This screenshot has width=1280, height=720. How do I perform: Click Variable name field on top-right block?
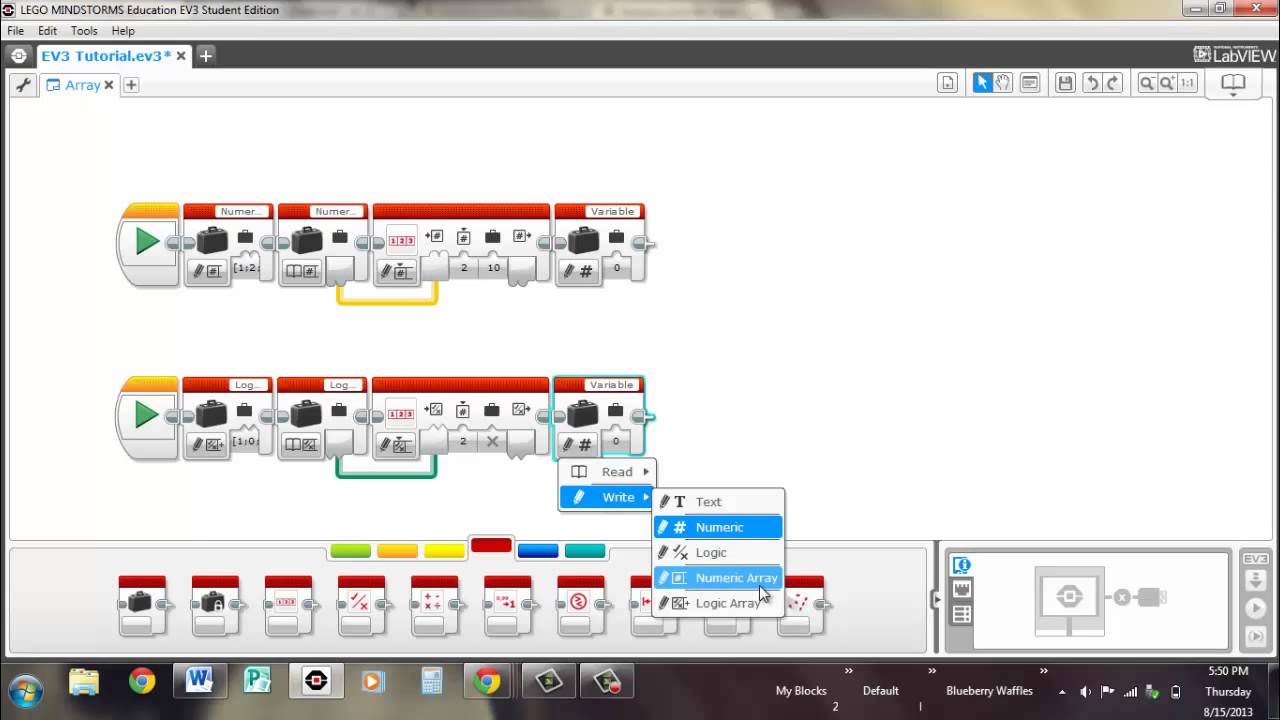[612, 211]
